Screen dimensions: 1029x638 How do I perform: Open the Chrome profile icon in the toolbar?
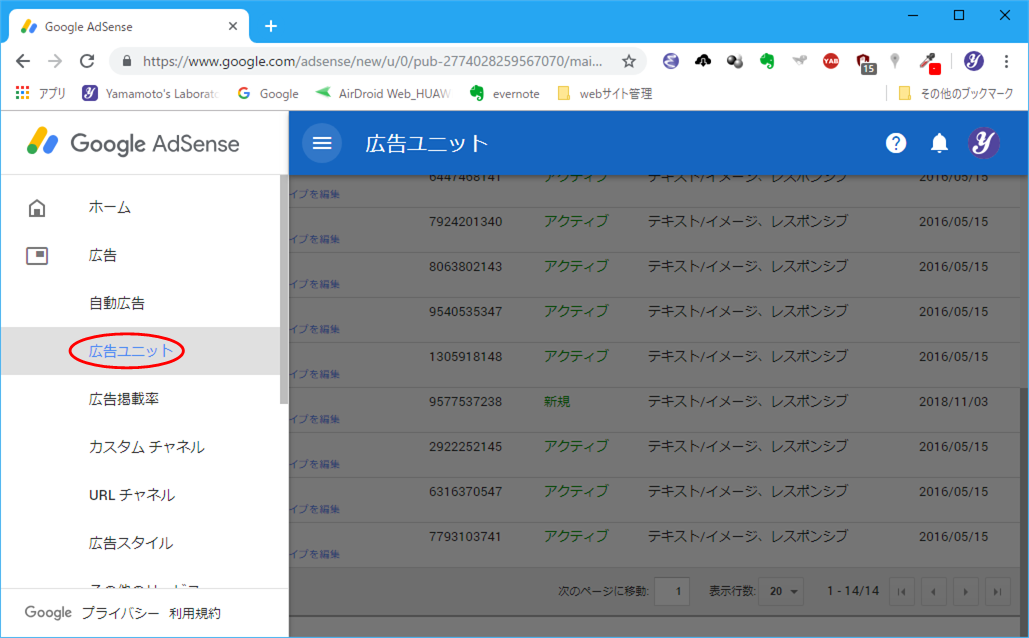(973, 61)
